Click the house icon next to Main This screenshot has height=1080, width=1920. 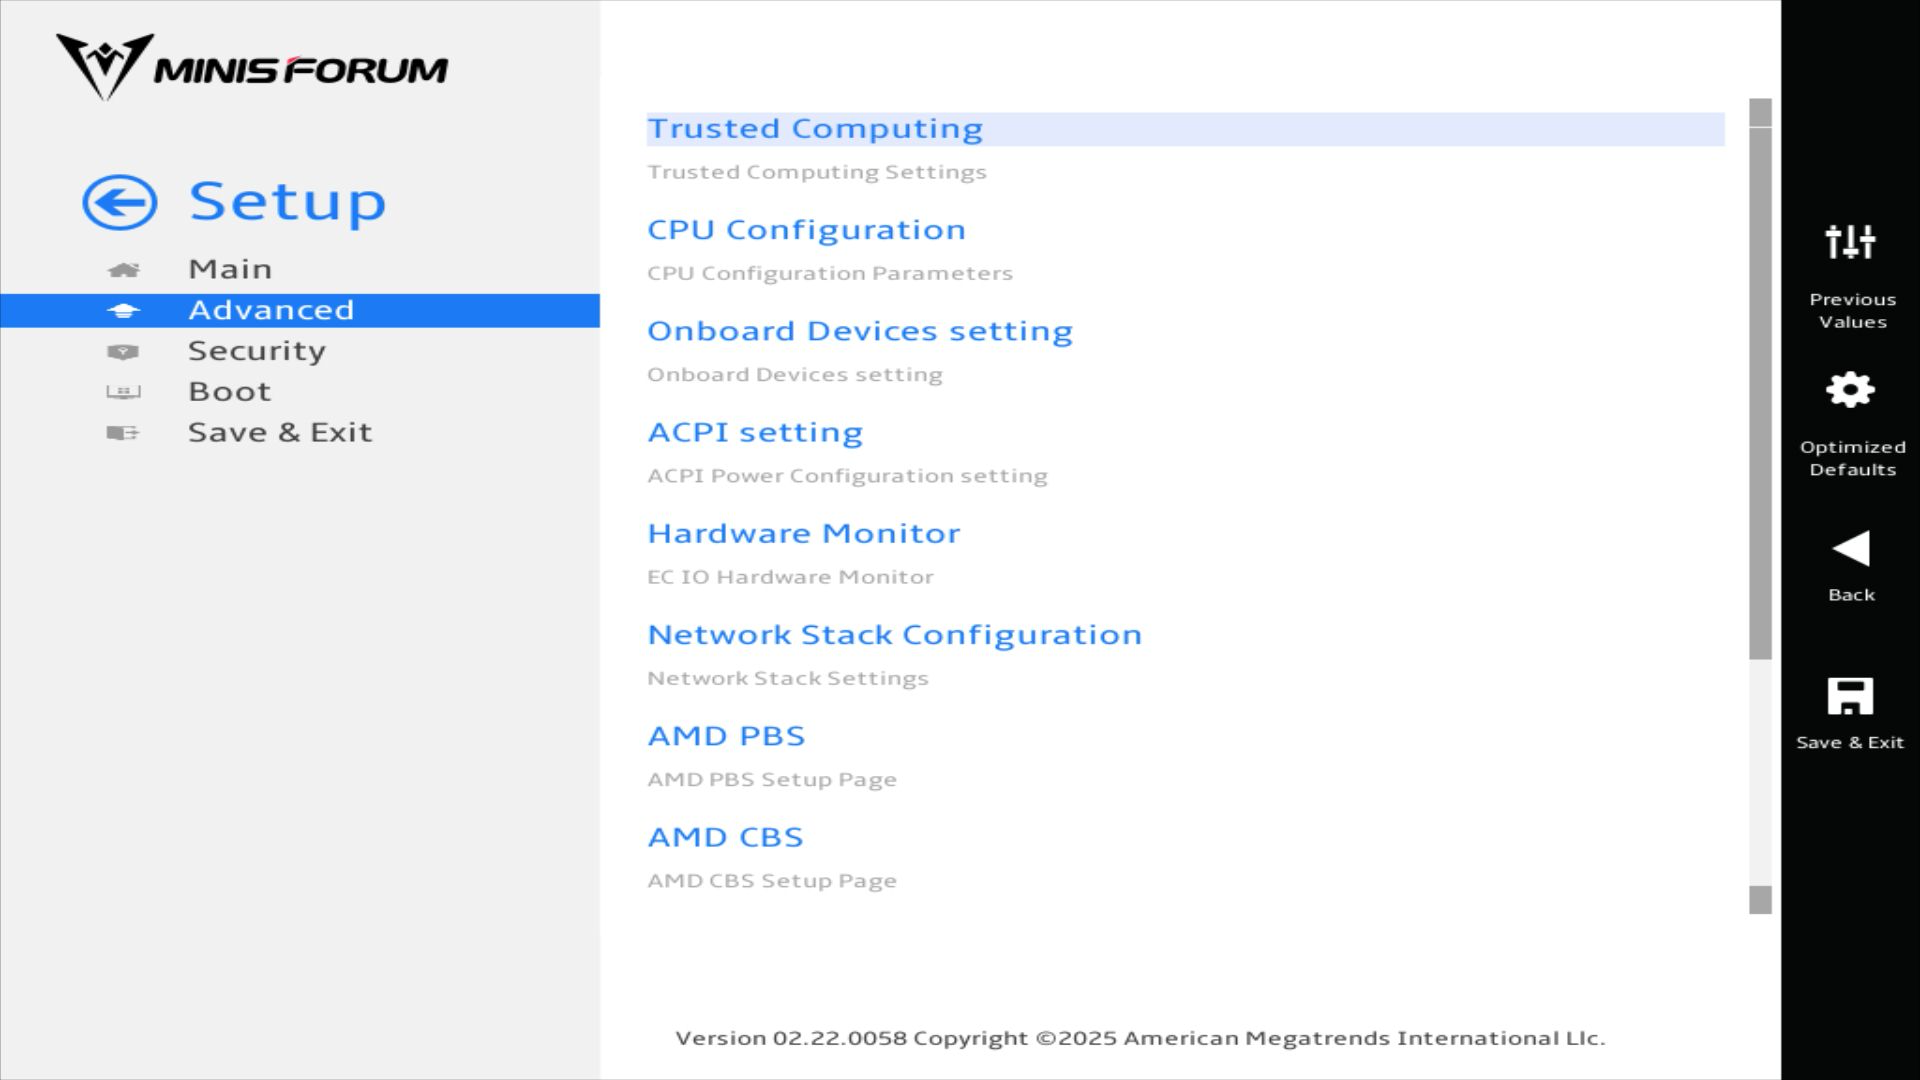[x=123, y=270]
